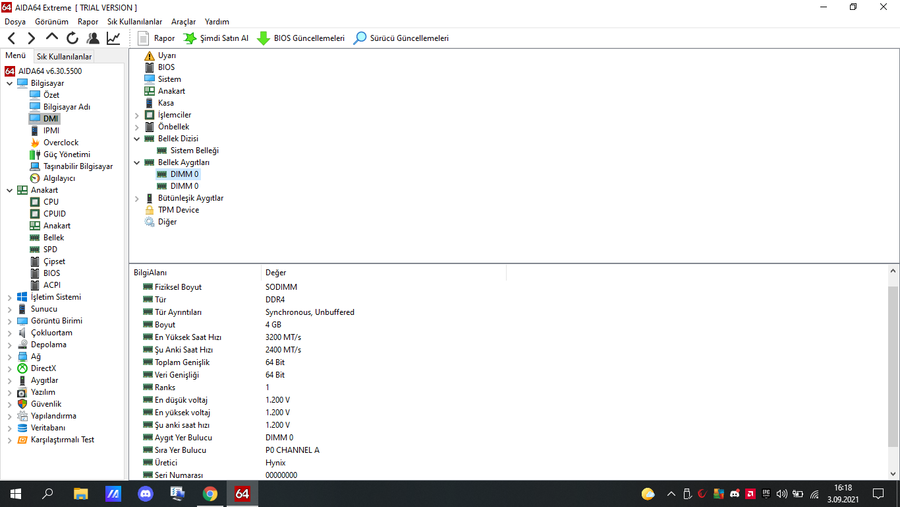Image resolution: width=900 pixels, height=507 pixels.
Task: Open File Explorer from the taskbar
Action: pos(80,494)
